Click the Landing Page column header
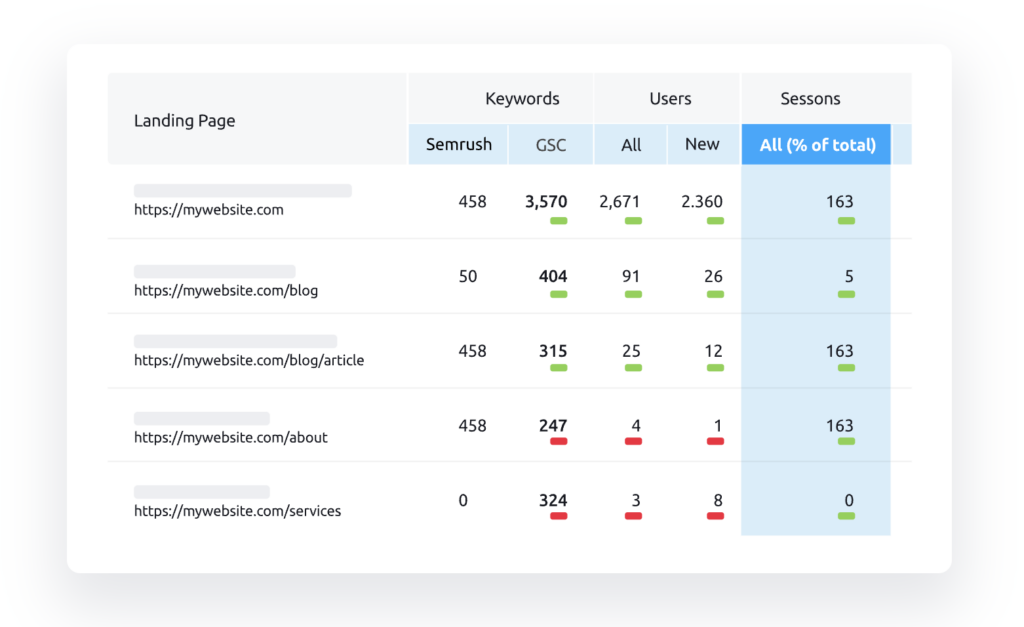 185,121
